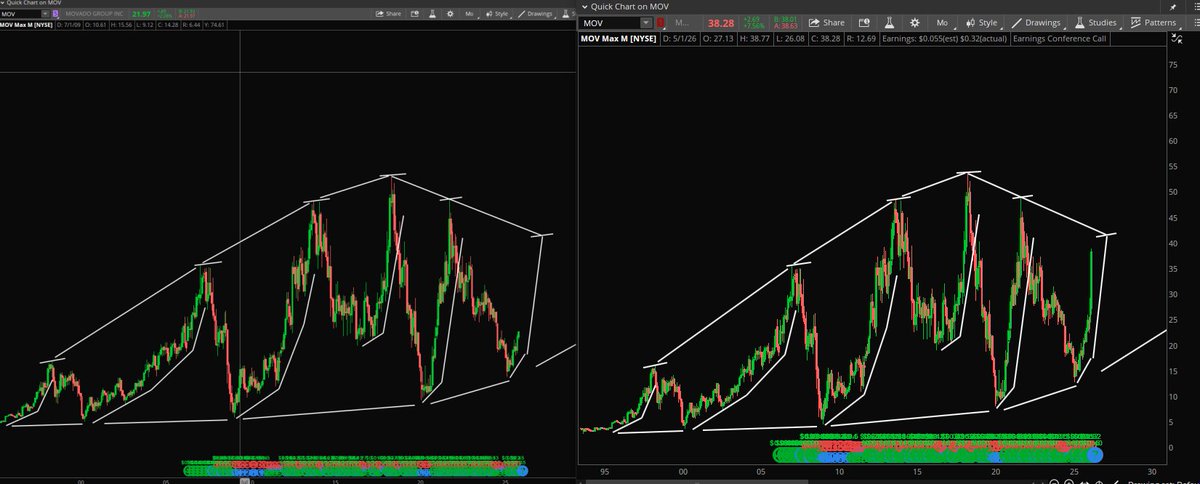Collapse the left Quick Chart on MOV header
Viewport: 1200px width, 484px height.
3,3
